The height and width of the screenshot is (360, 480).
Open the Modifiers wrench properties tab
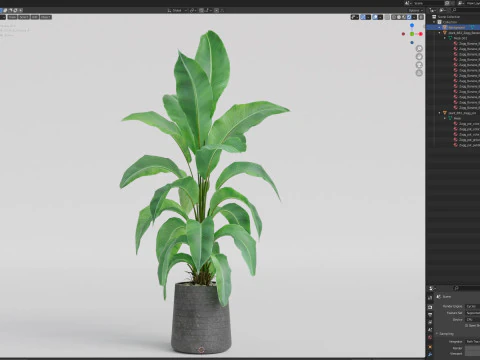430,355
